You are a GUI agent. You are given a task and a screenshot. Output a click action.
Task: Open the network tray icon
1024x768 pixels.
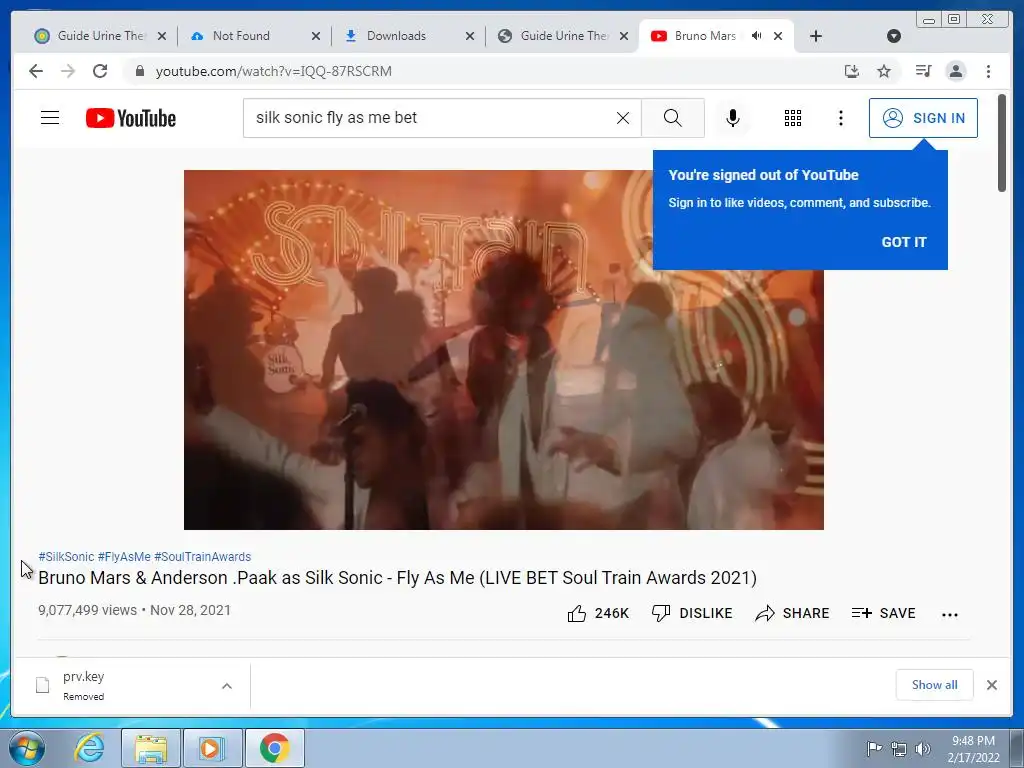coord(899,749)
